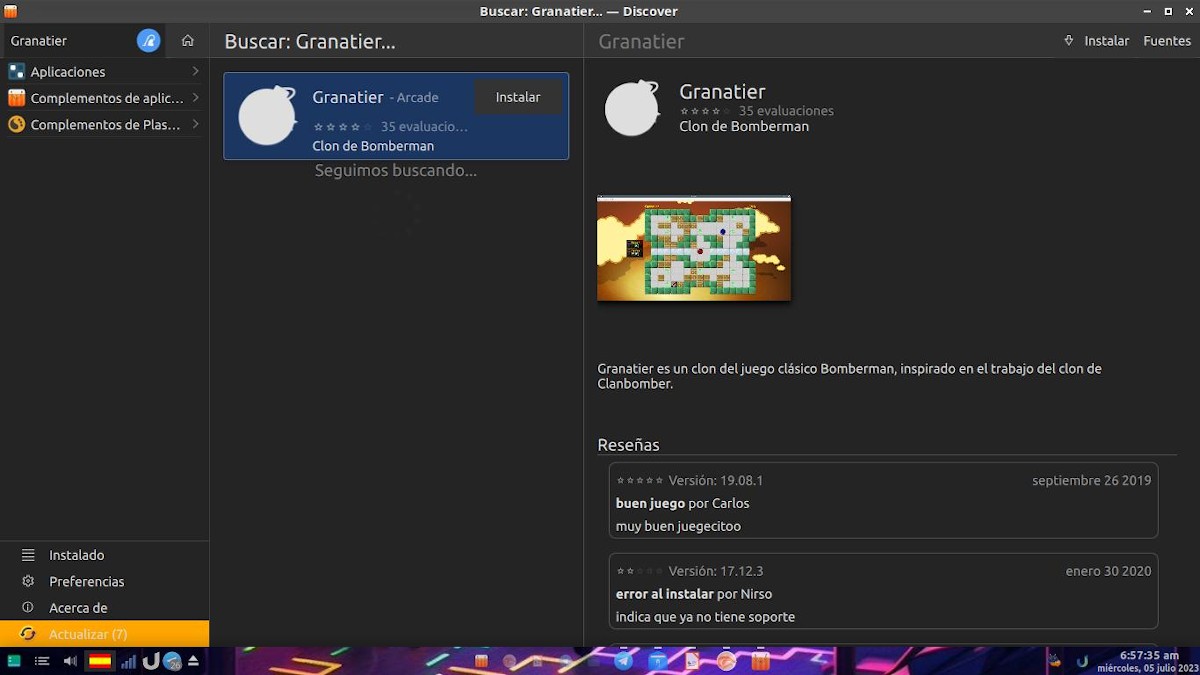Click 'septiembre 26 2019' review date
Screen dimensions: 1200x675
(1092, 480)
